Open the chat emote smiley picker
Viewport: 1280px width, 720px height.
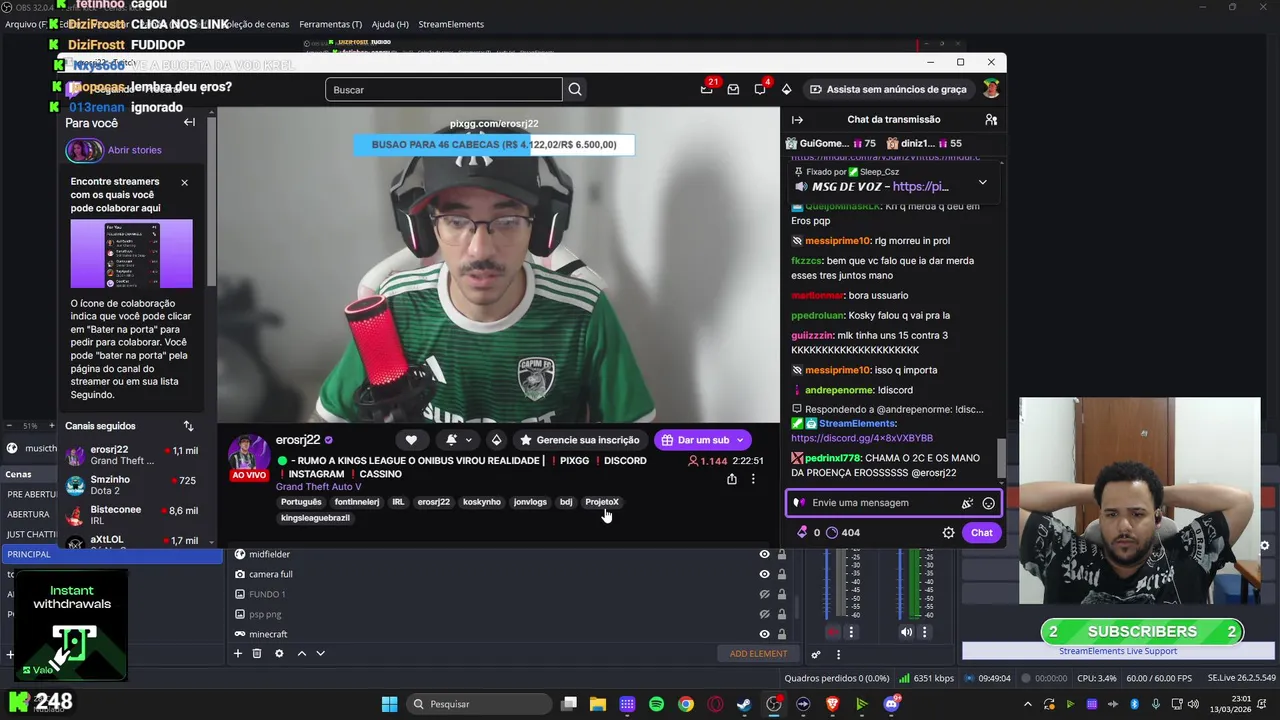click(988, 503)
